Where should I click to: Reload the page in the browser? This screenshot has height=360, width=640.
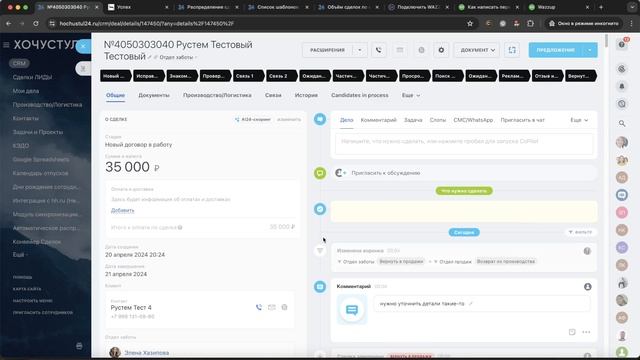tap(36, 24)
